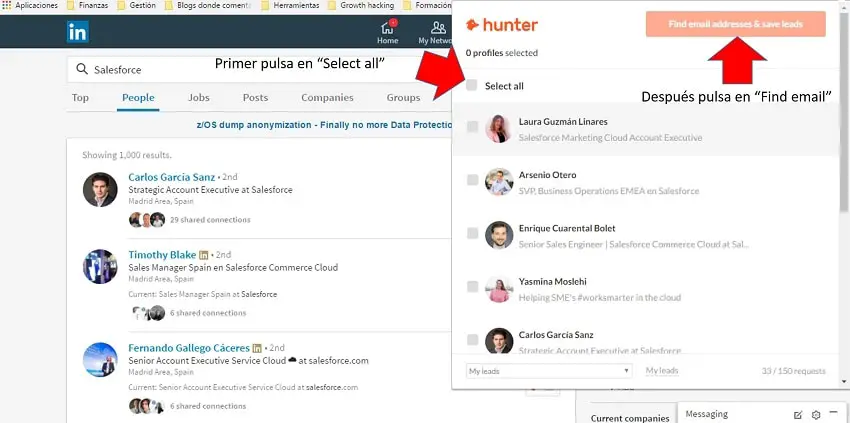Open the Home icon in LinkedIn navbar
Viewport: 850px width, 423px height.
[387, 28]
